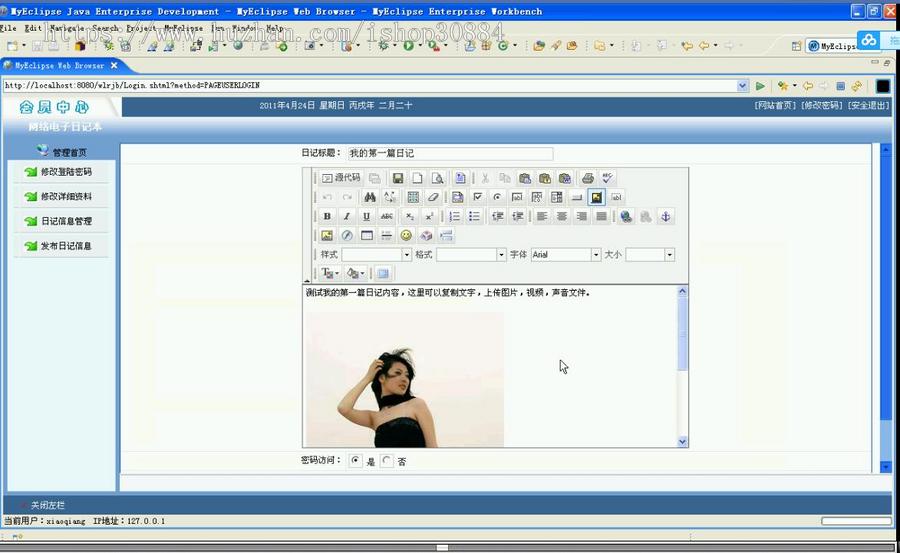Open the browser URL history dropdown arrow
The image size is (900, 553).
coord(742,86)
